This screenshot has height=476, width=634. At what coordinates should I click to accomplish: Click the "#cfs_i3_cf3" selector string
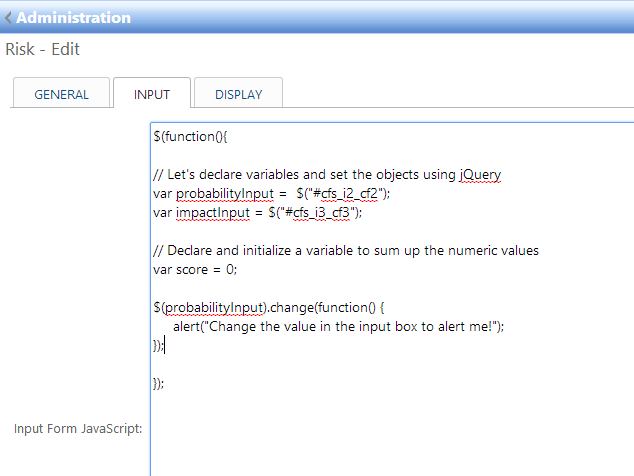click(317, 212)
